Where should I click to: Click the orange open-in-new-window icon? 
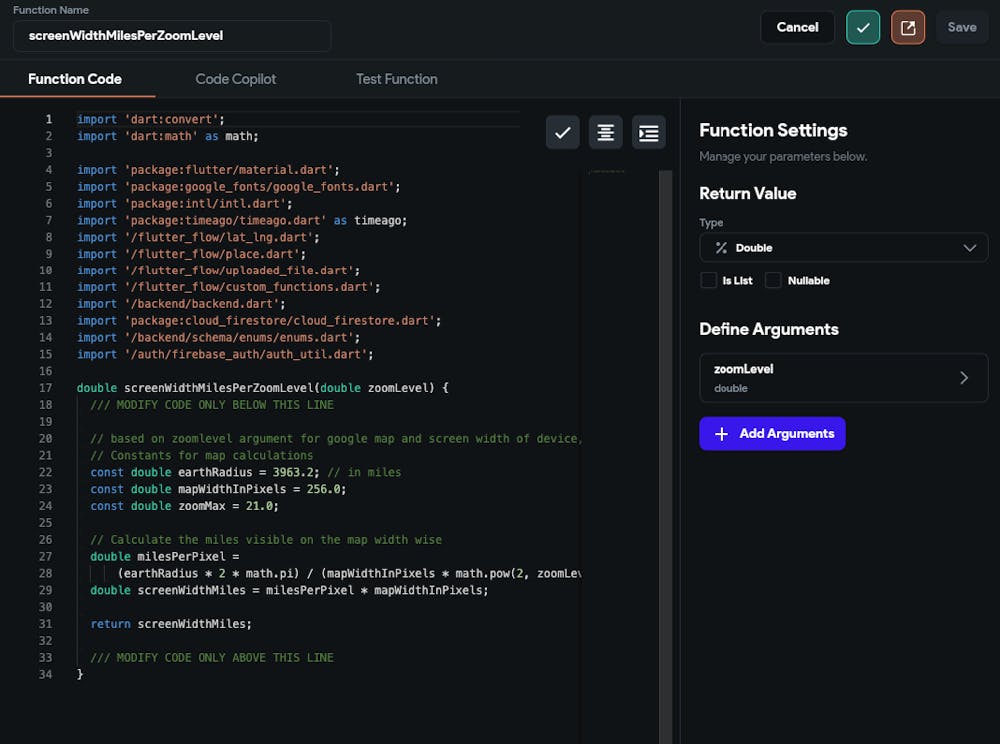(908, 28)
